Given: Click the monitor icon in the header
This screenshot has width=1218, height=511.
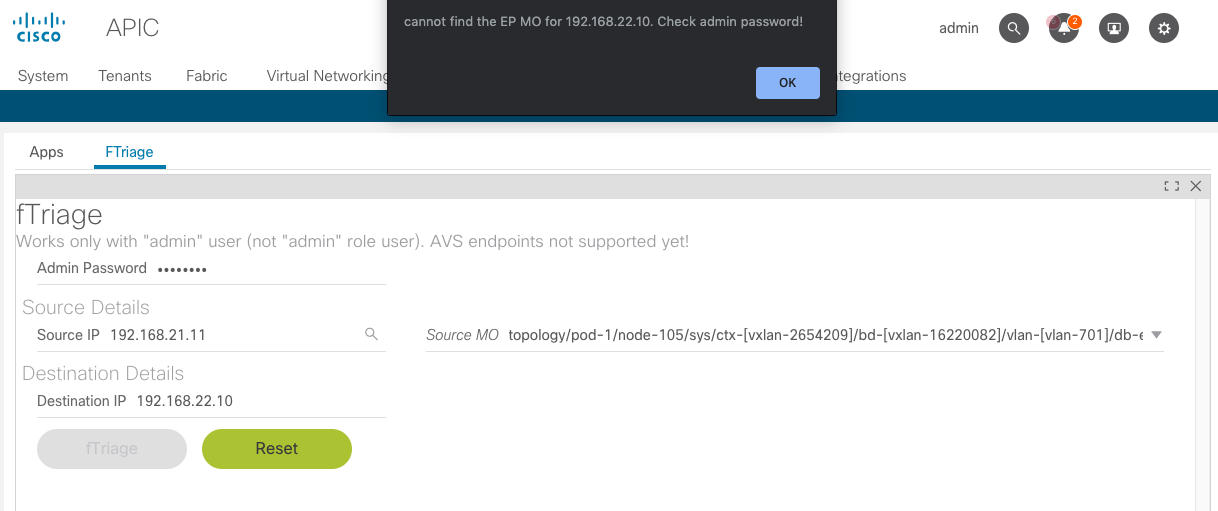Looking at the screenshot, I should point(1113,28).
